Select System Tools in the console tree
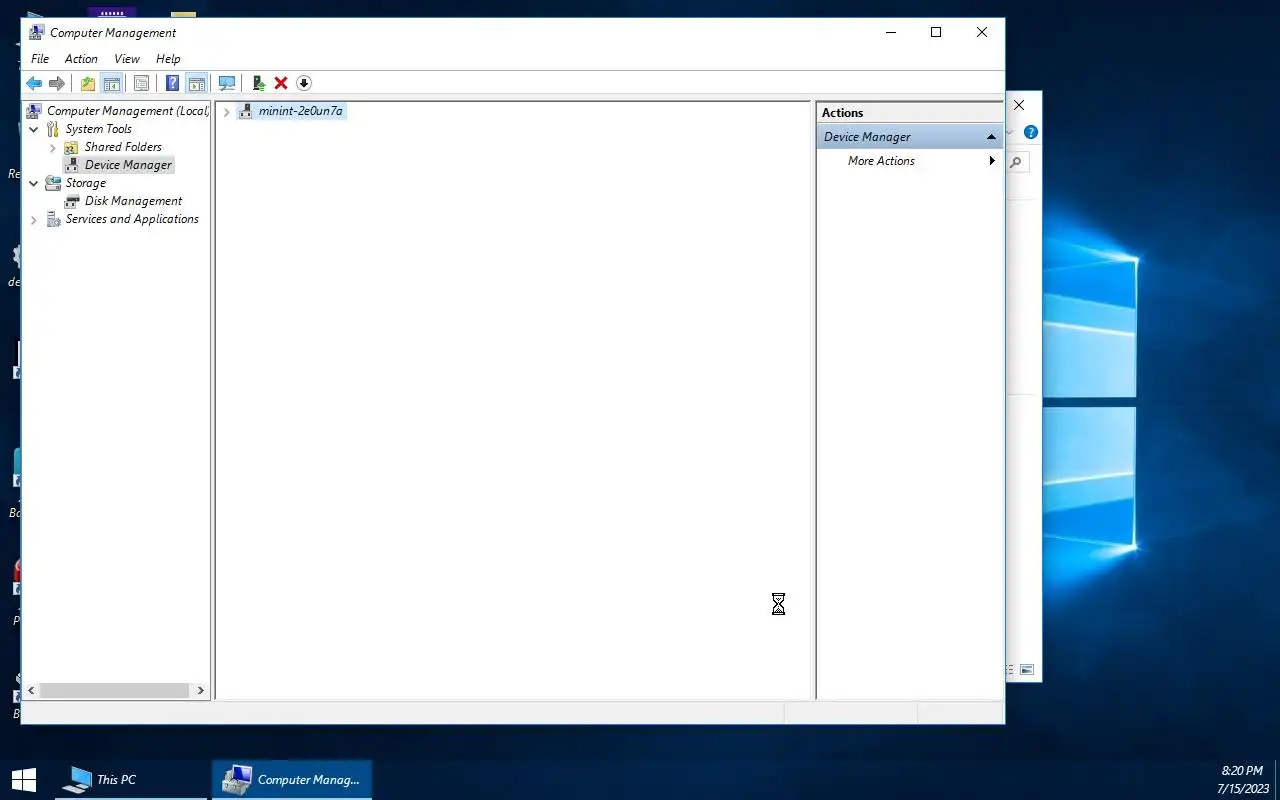1280x800 pixels. coord(98,129)
